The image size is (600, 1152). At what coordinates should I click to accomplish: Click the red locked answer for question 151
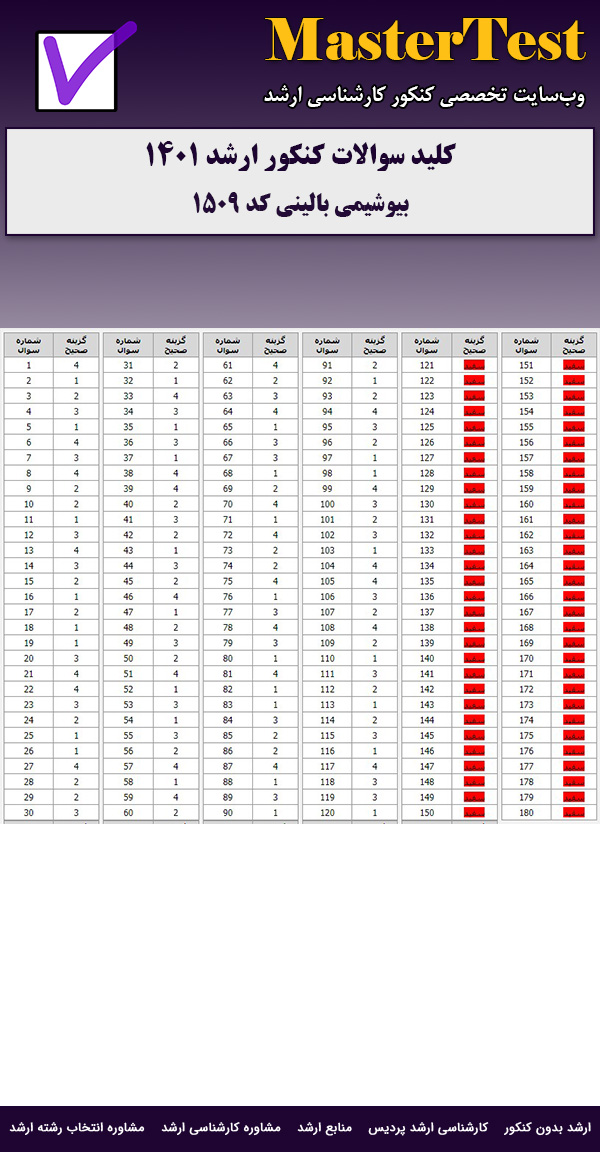coord(574,366)
